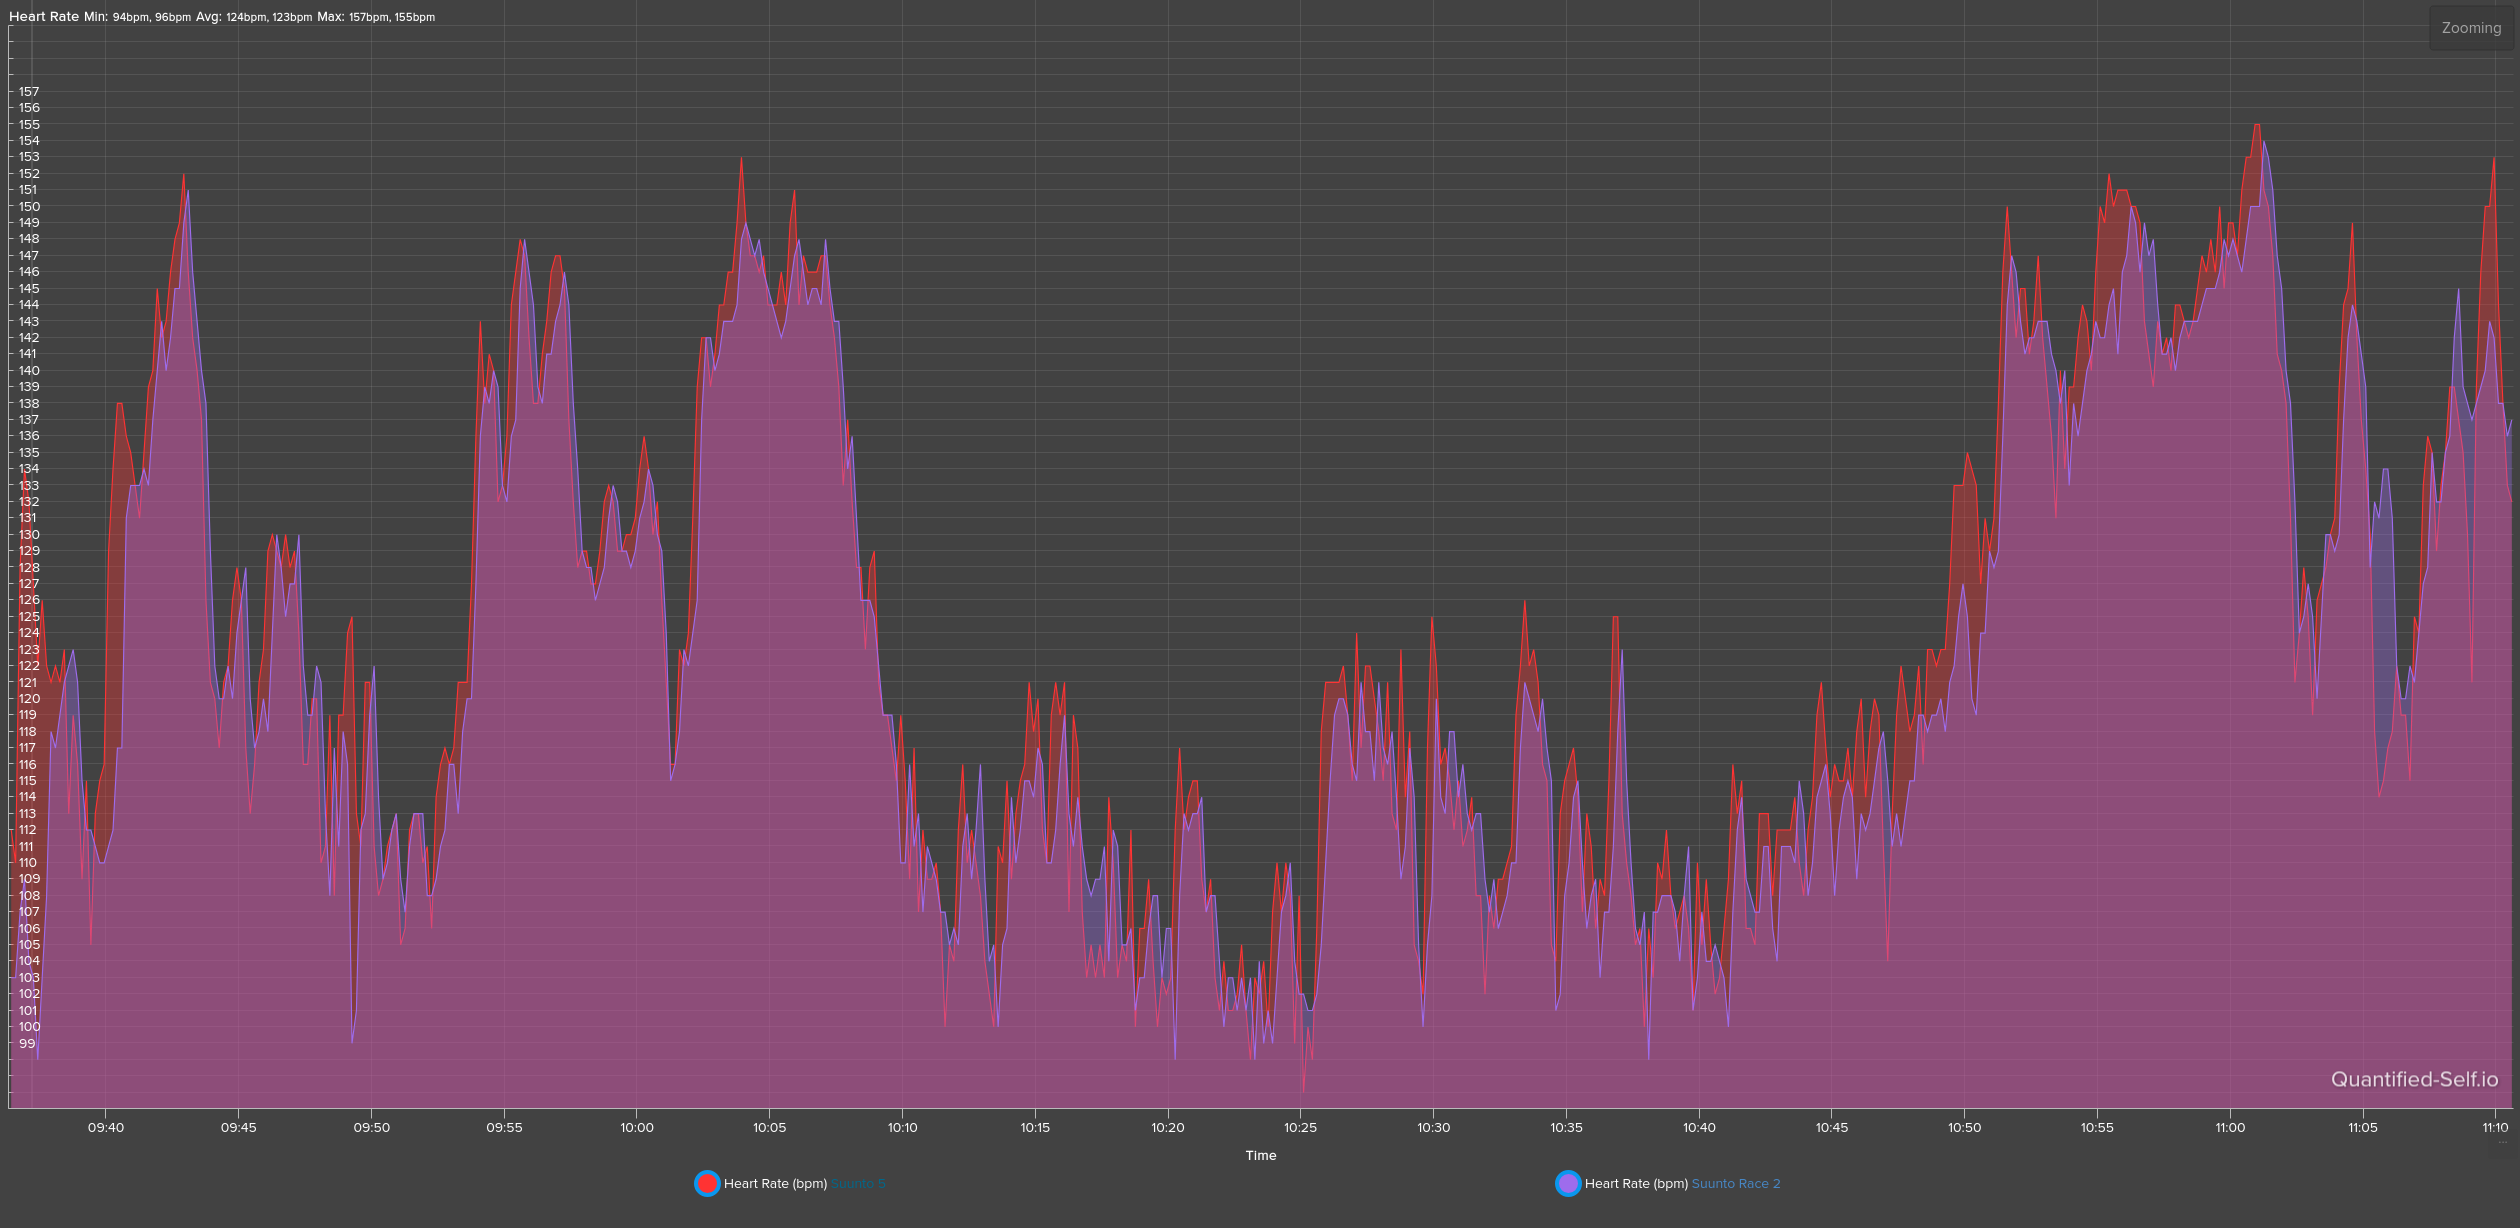Click the 10:00 time axis label
This screenshot has width=2520, height=1228.
[x=637, y=1127]
